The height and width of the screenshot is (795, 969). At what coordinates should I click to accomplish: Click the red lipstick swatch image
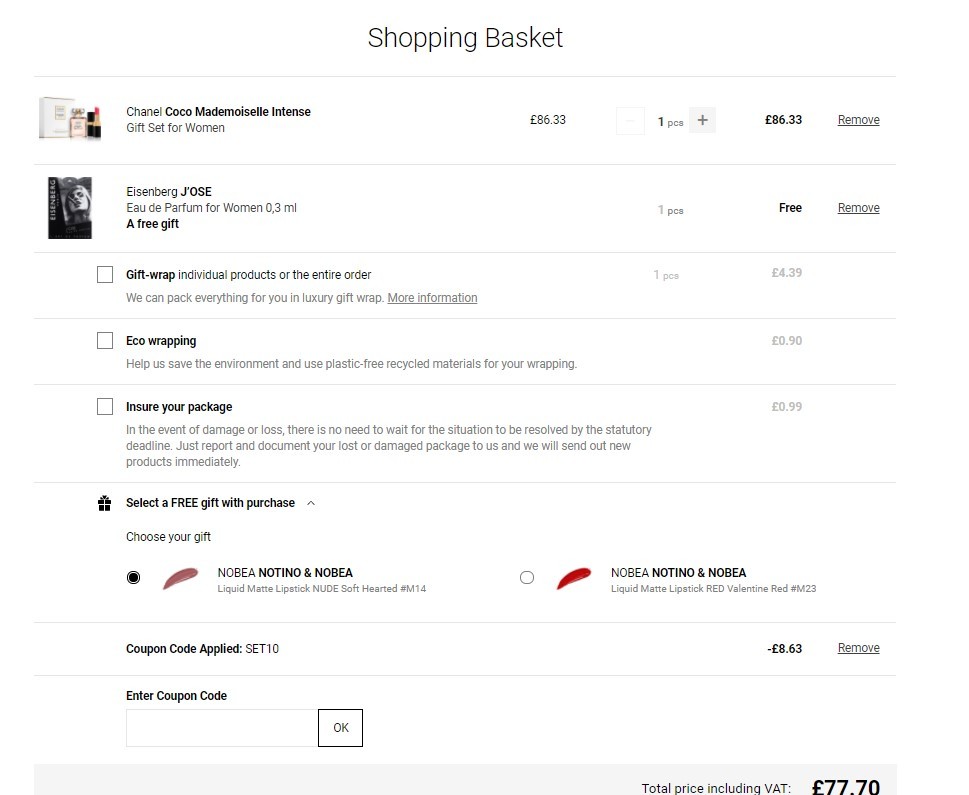(573, 578)
